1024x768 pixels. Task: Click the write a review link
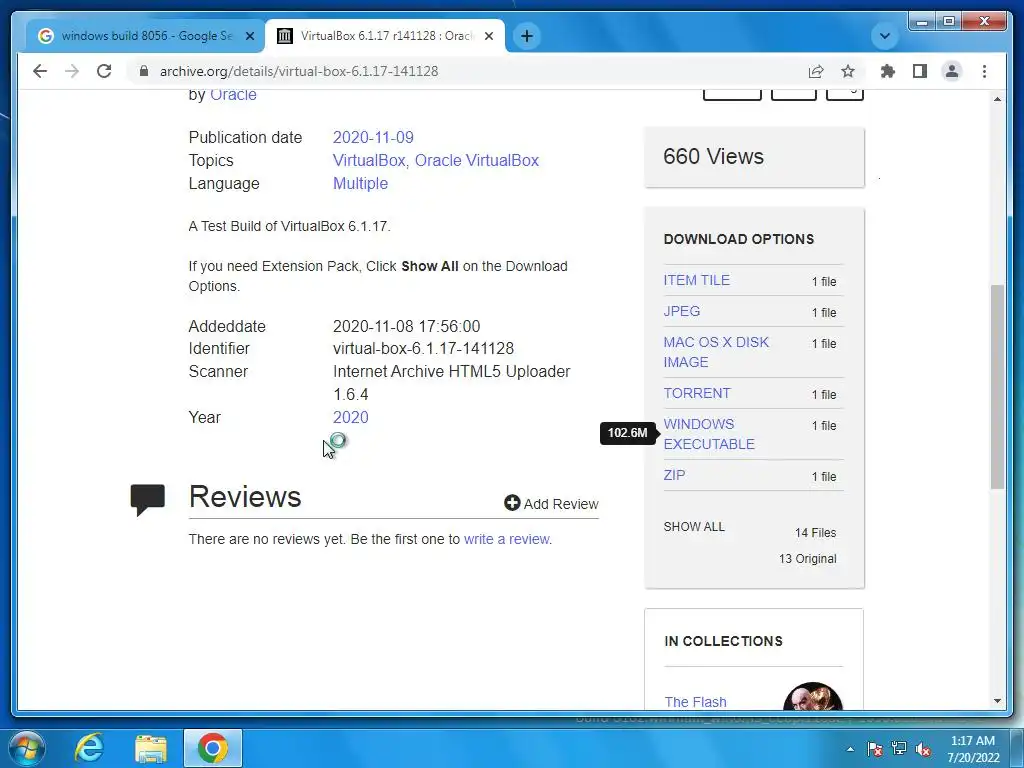click(507, 539)
